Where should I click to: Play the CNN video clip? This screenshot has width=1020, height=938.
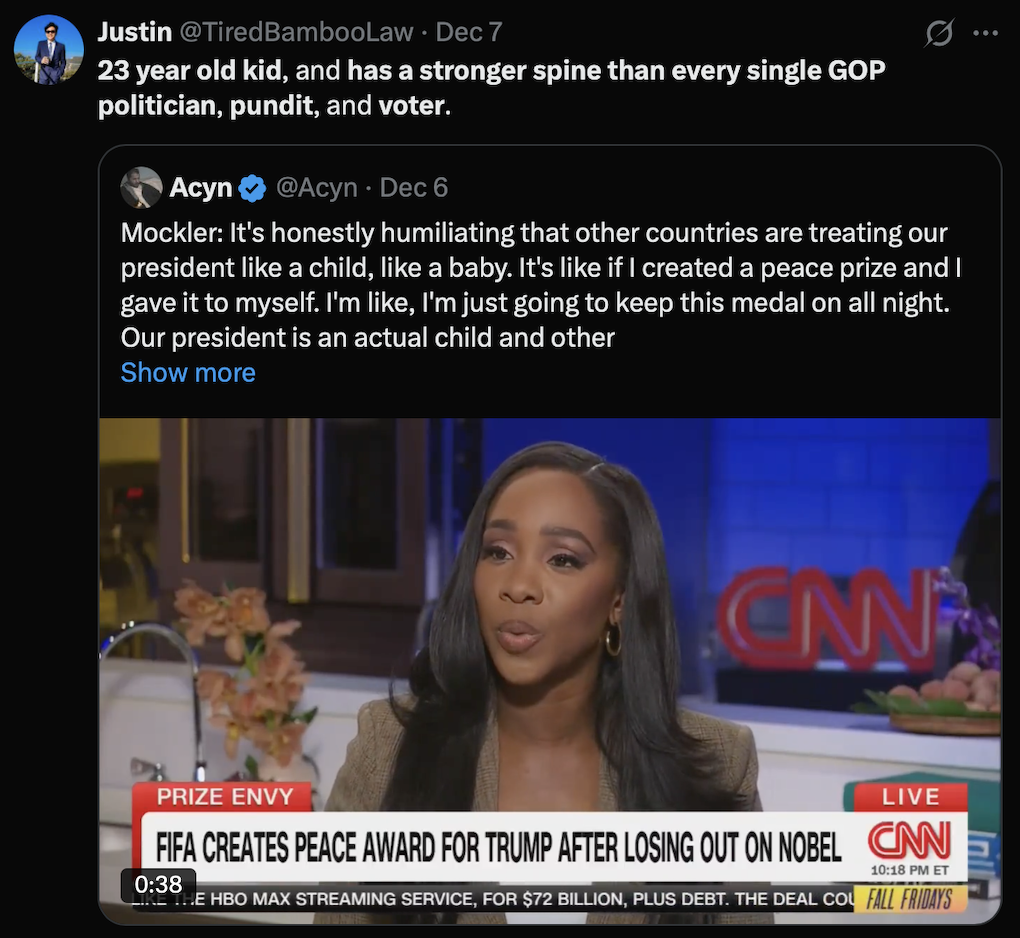click(x=550, y=670)
